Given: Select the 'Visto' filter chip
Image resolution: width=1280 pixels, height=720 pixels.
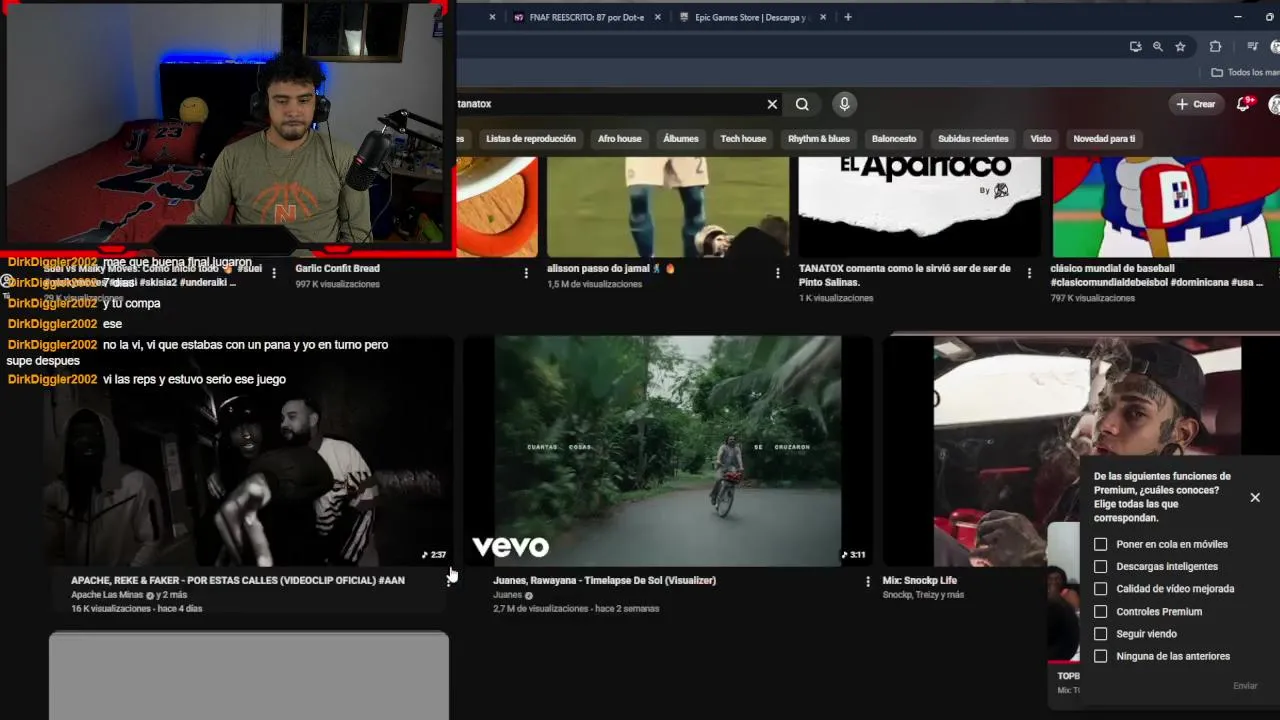Looking at the screenshot, I should click(x=1041, y=139).
